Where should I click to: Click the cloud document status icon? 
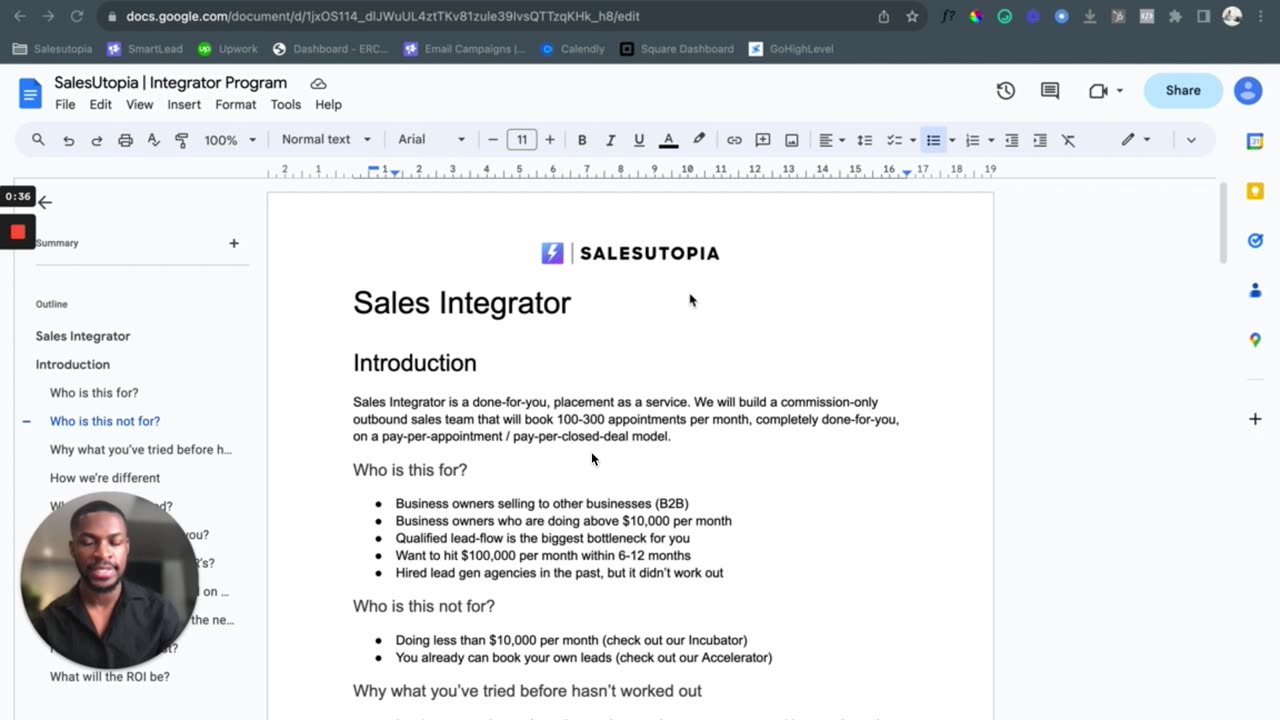318,83
